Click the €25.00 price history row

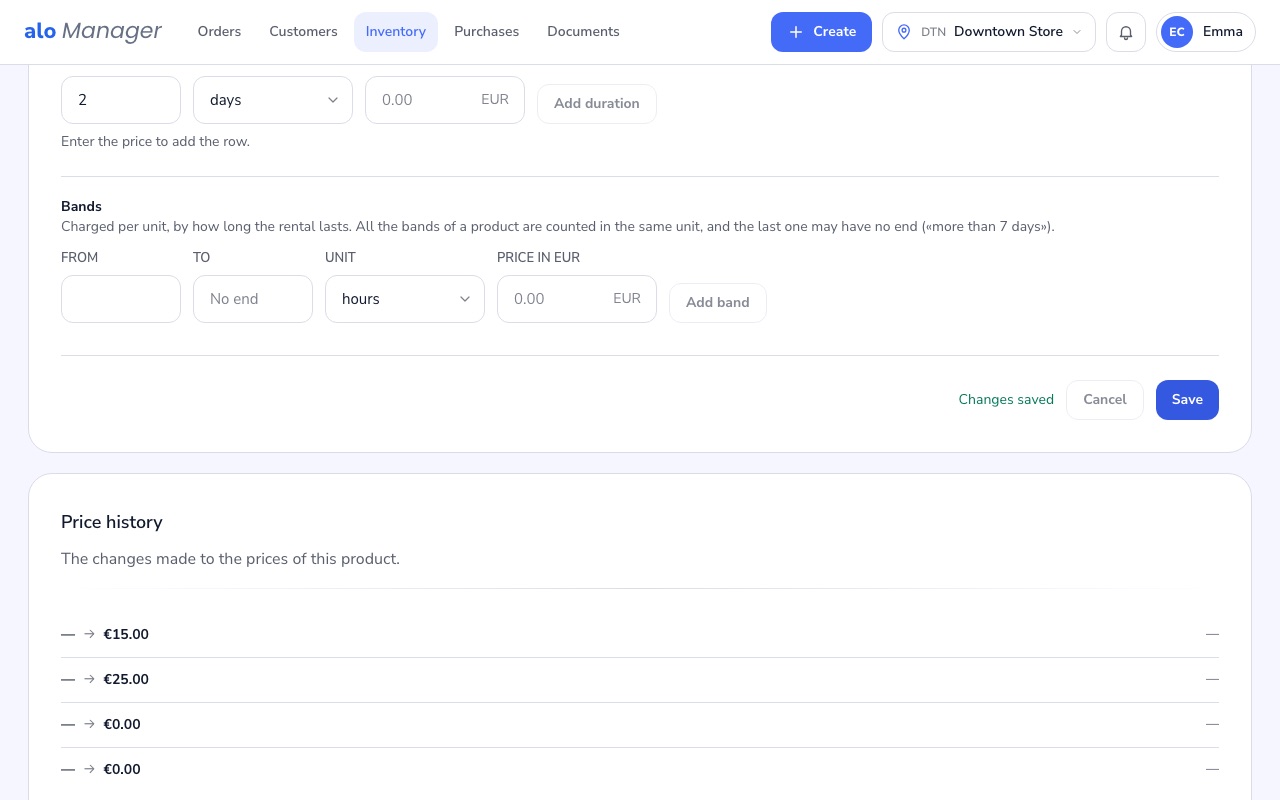coord(640,679)
